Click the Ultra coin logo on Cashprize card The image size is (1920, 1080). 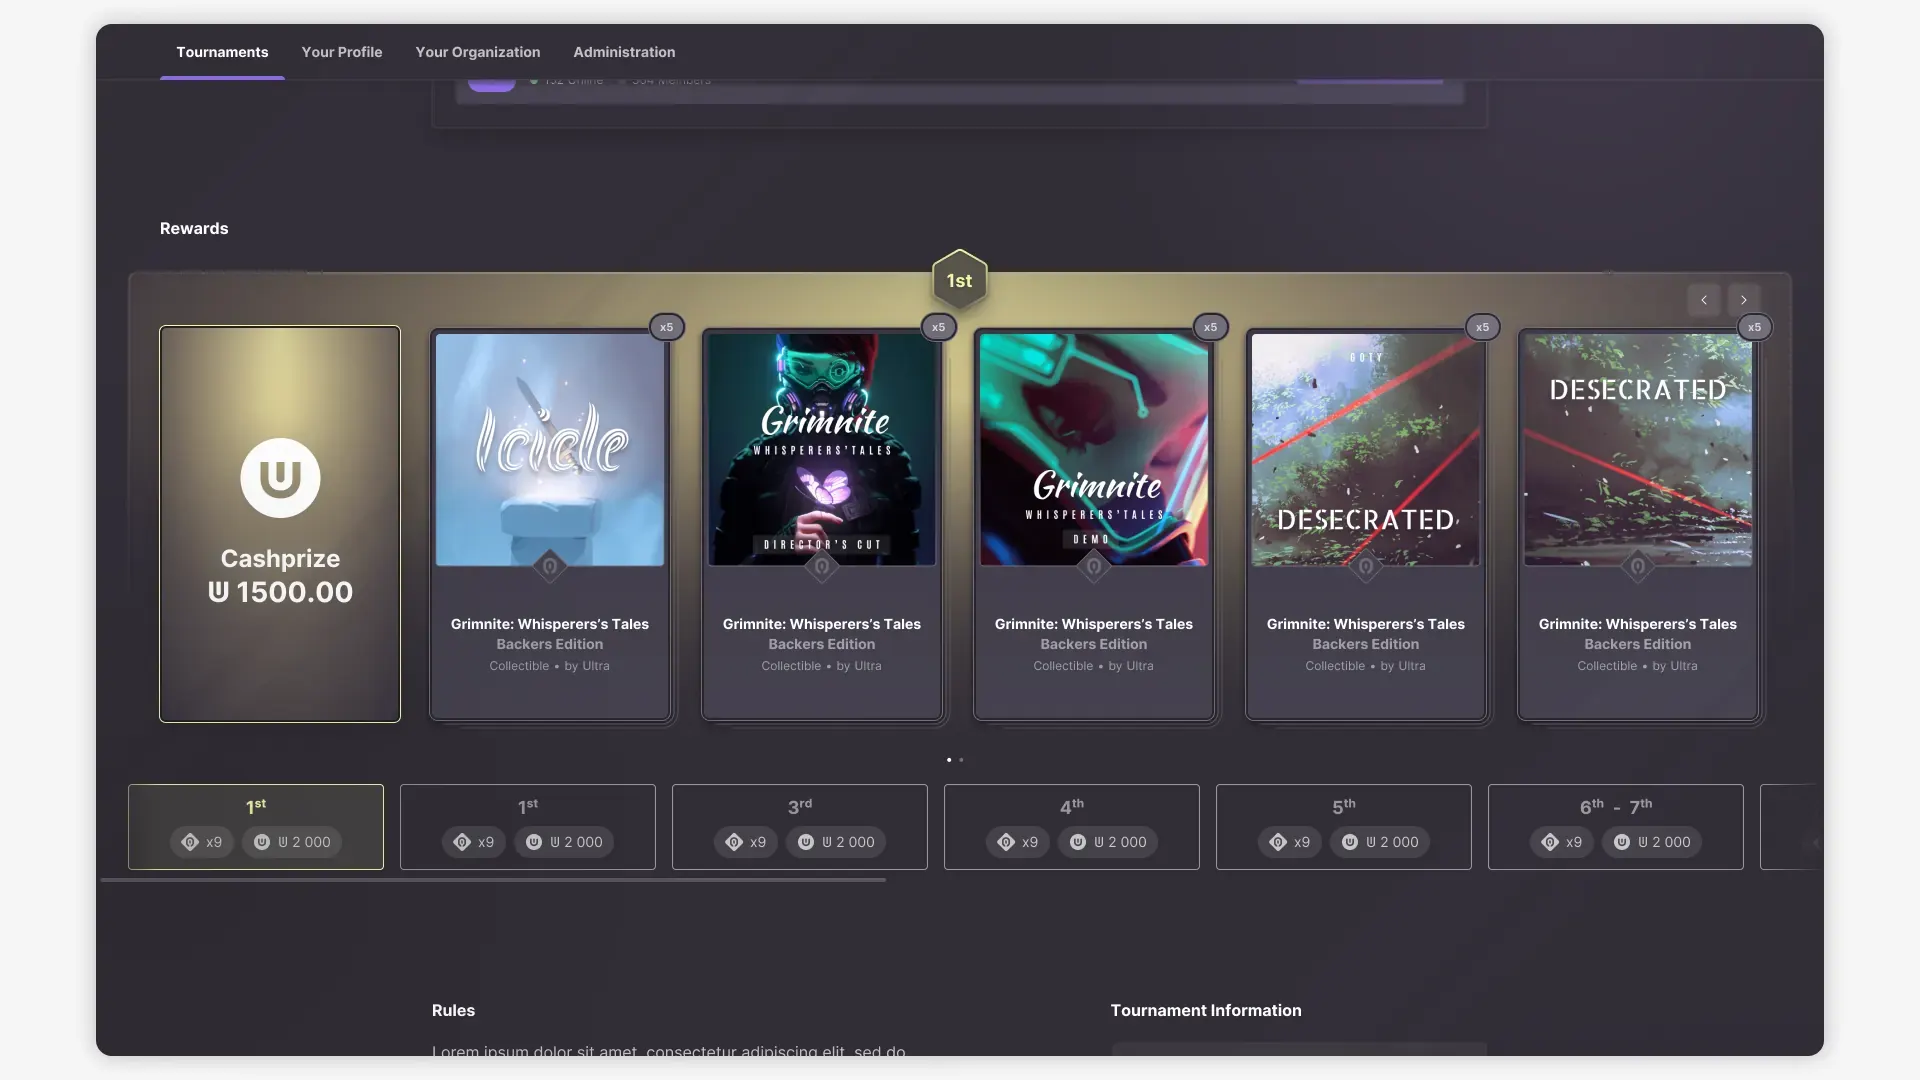point(280,478)
